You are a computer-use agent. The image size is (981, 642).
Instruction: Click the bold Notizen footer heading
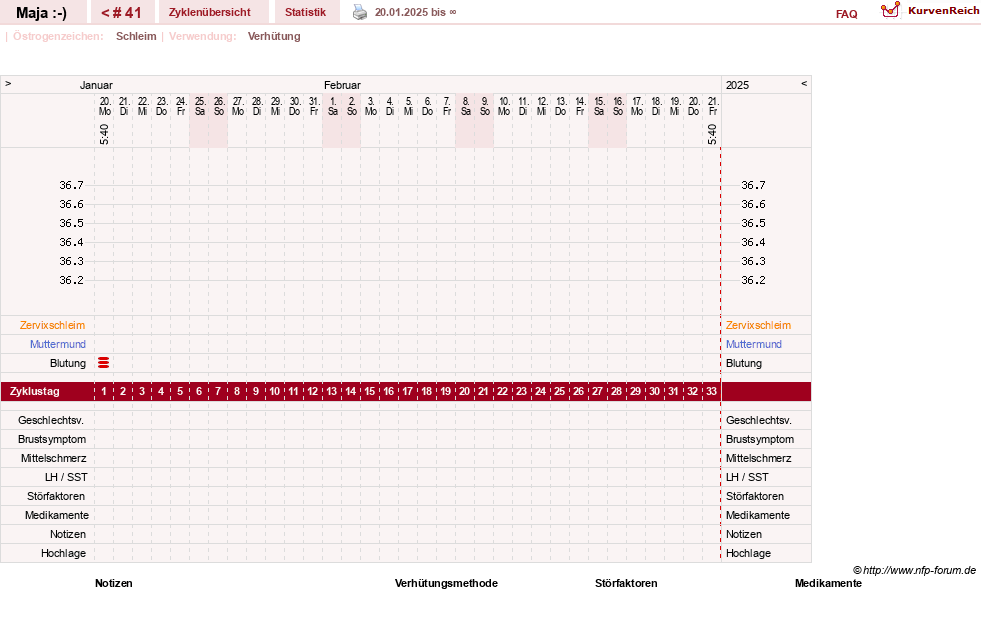coord(114,583)
